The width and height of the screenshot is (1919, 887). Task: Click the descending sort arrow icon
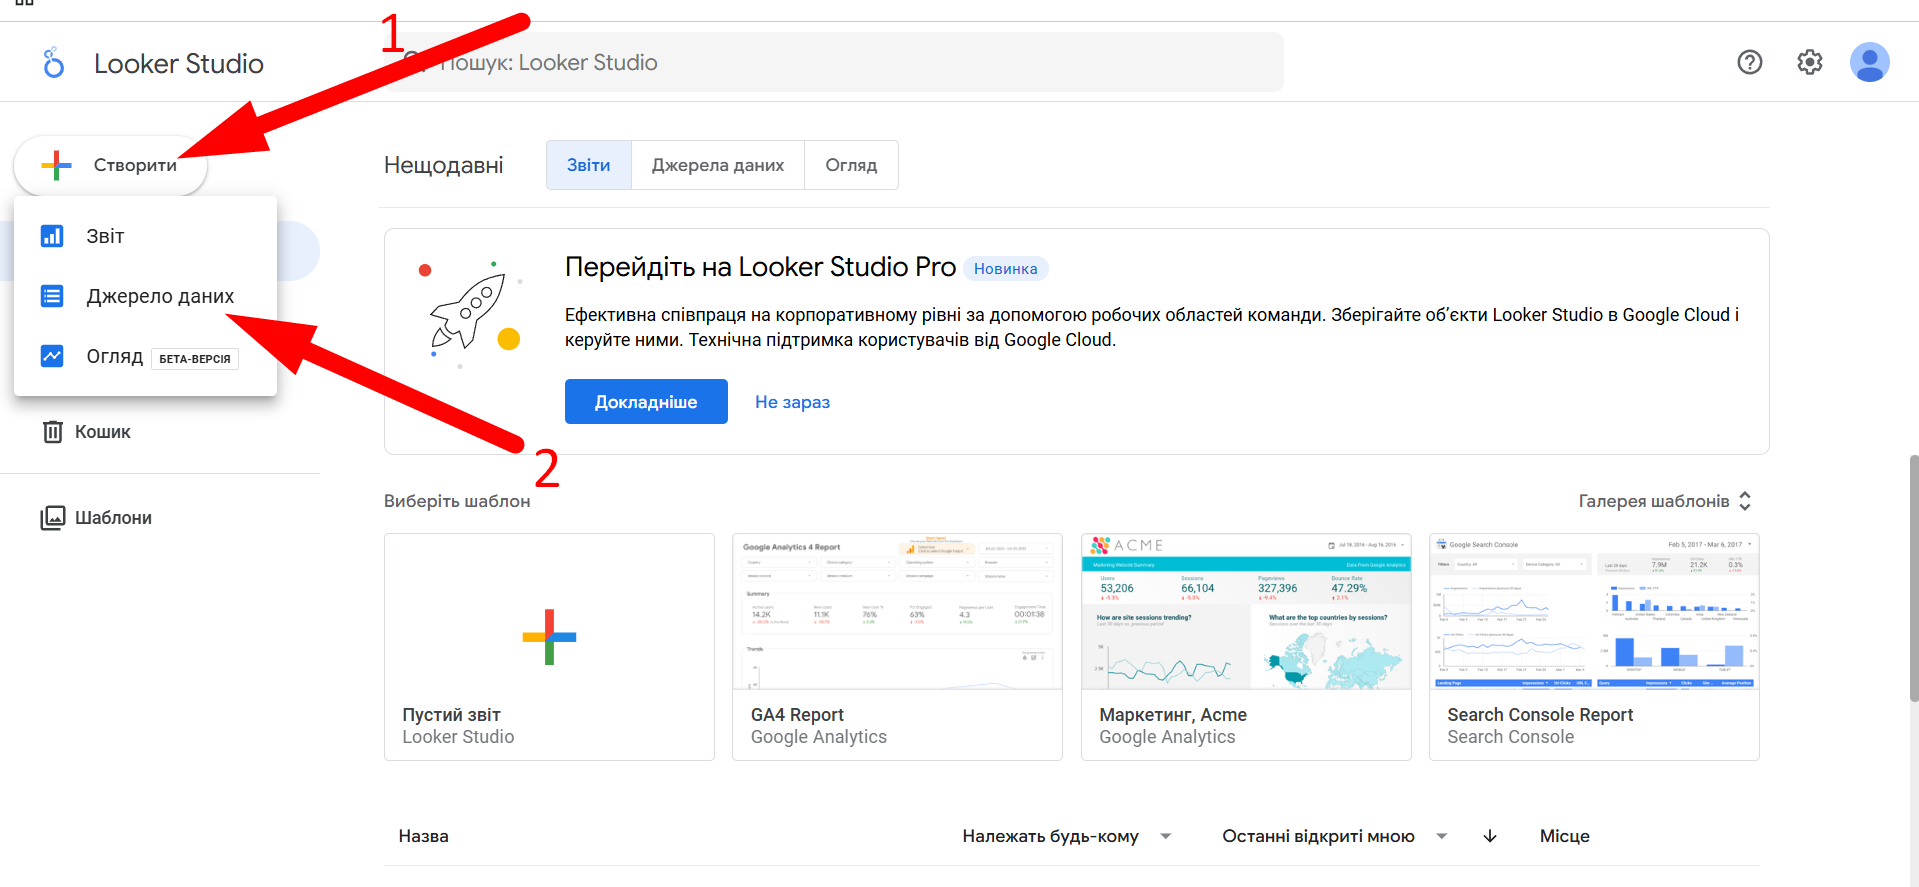pyautogui.click(x=1490, y=836)
